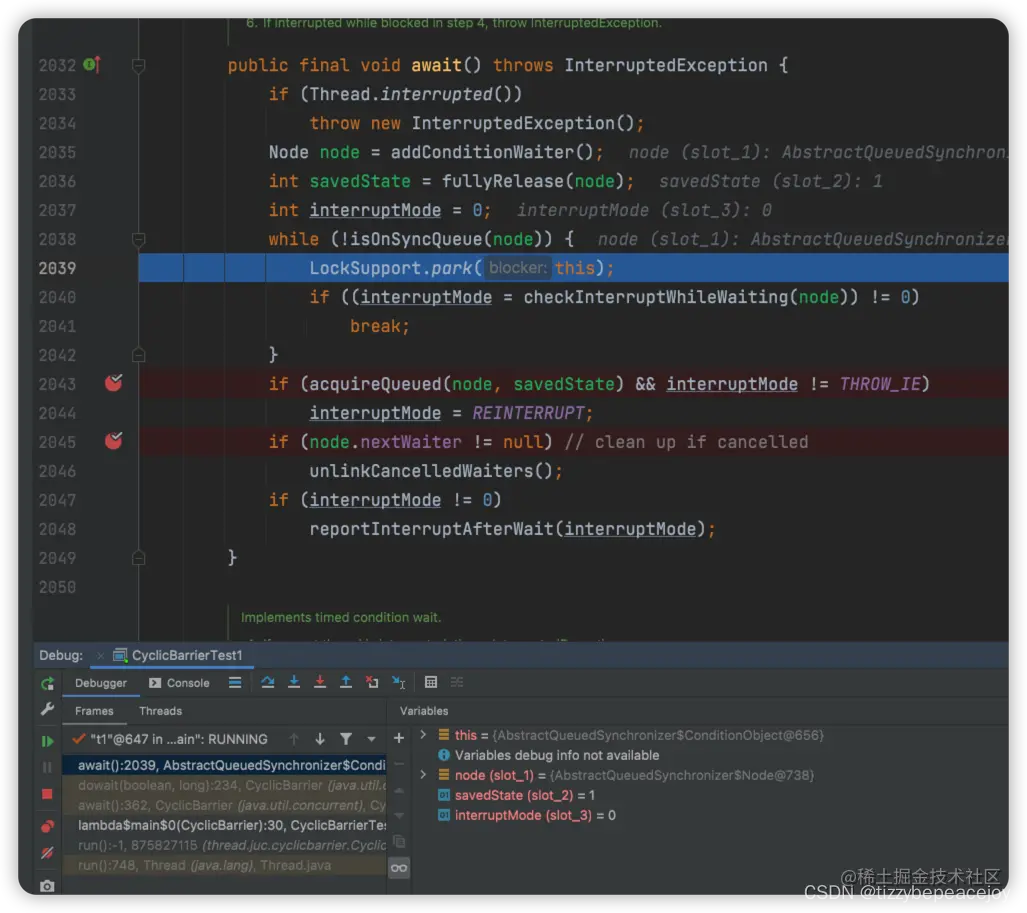Open frames filter options dropdown arrow

[x=371, y=739]
